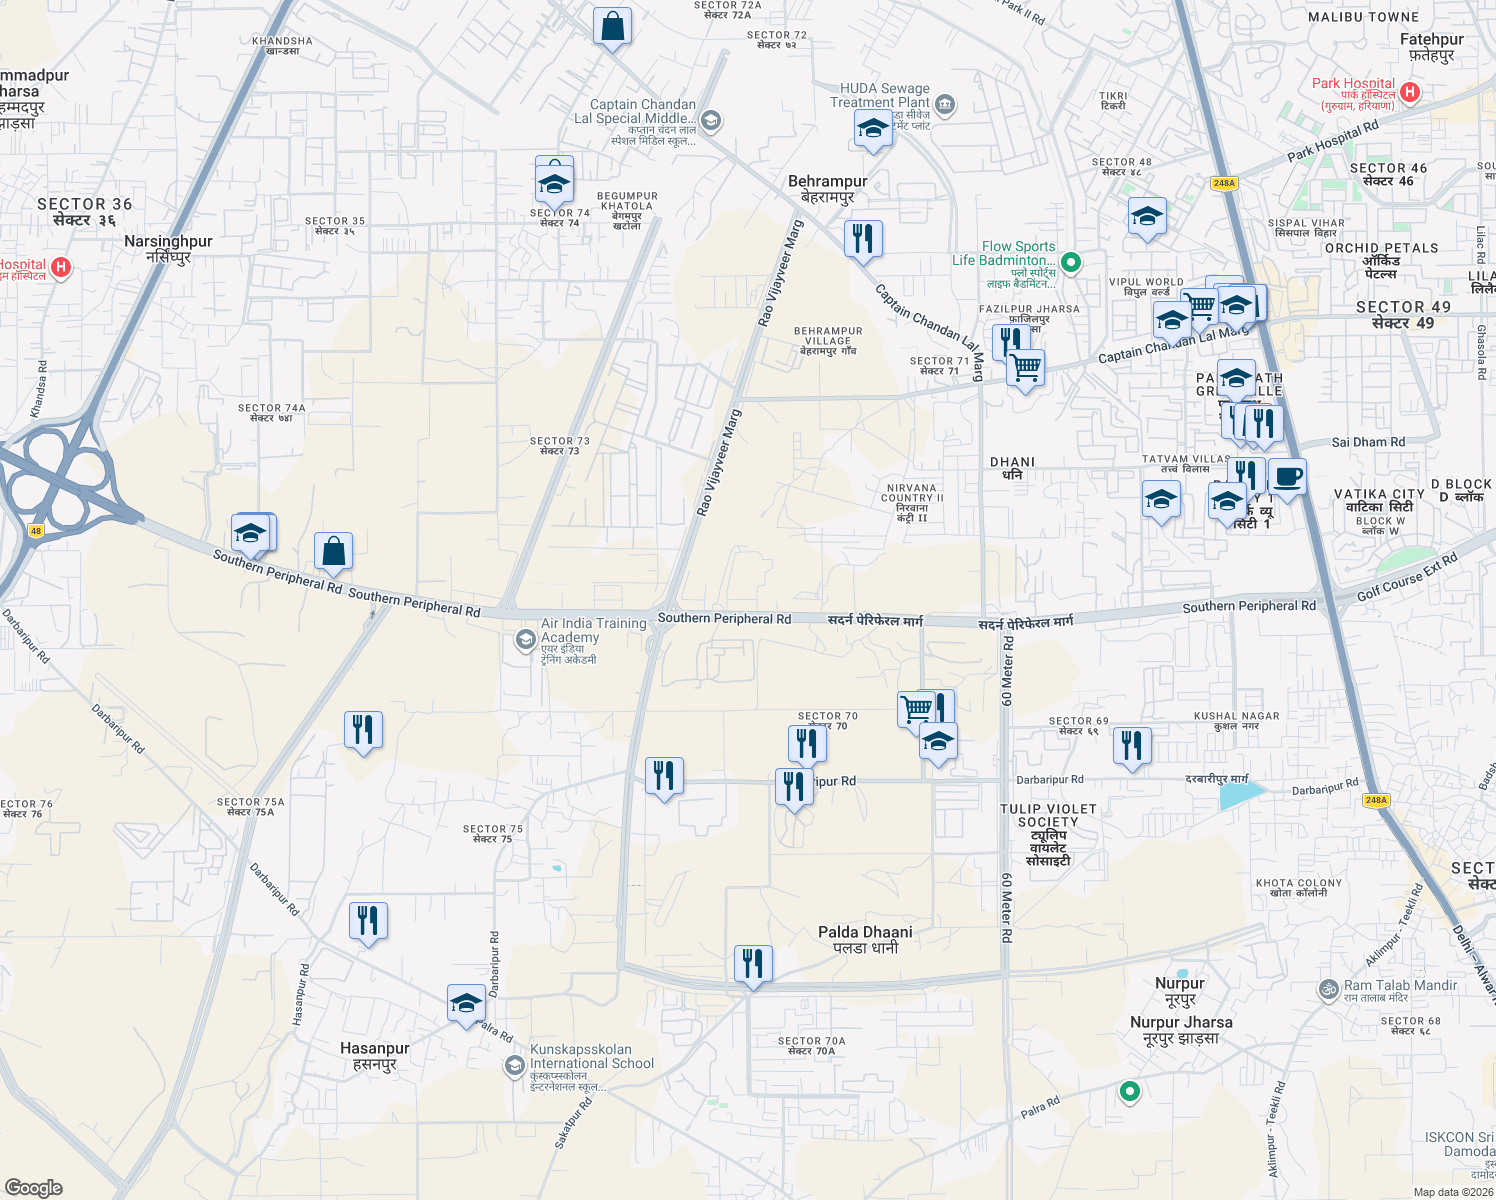The image size is (1496, 1200).
Task: Select the Air India Training Academy marker
Action: (x=524, y=638)
